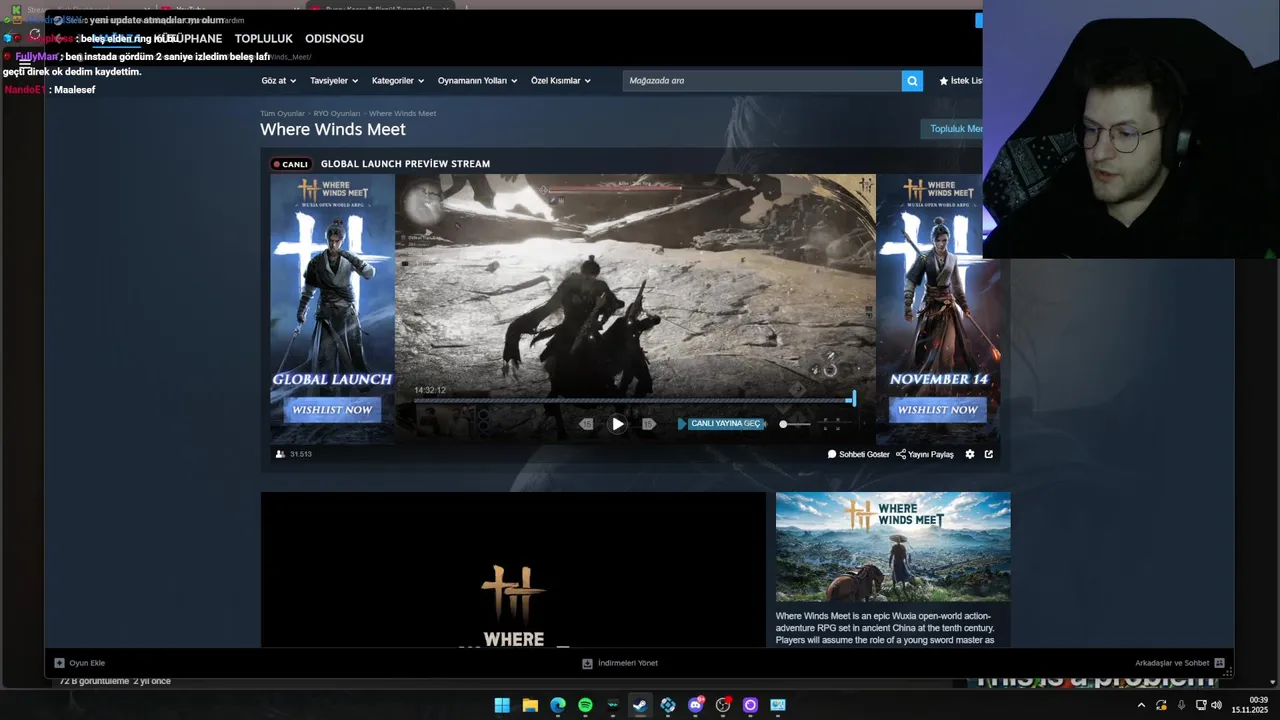
Task: Open the stream settings gear
Action: pos(969,454)
